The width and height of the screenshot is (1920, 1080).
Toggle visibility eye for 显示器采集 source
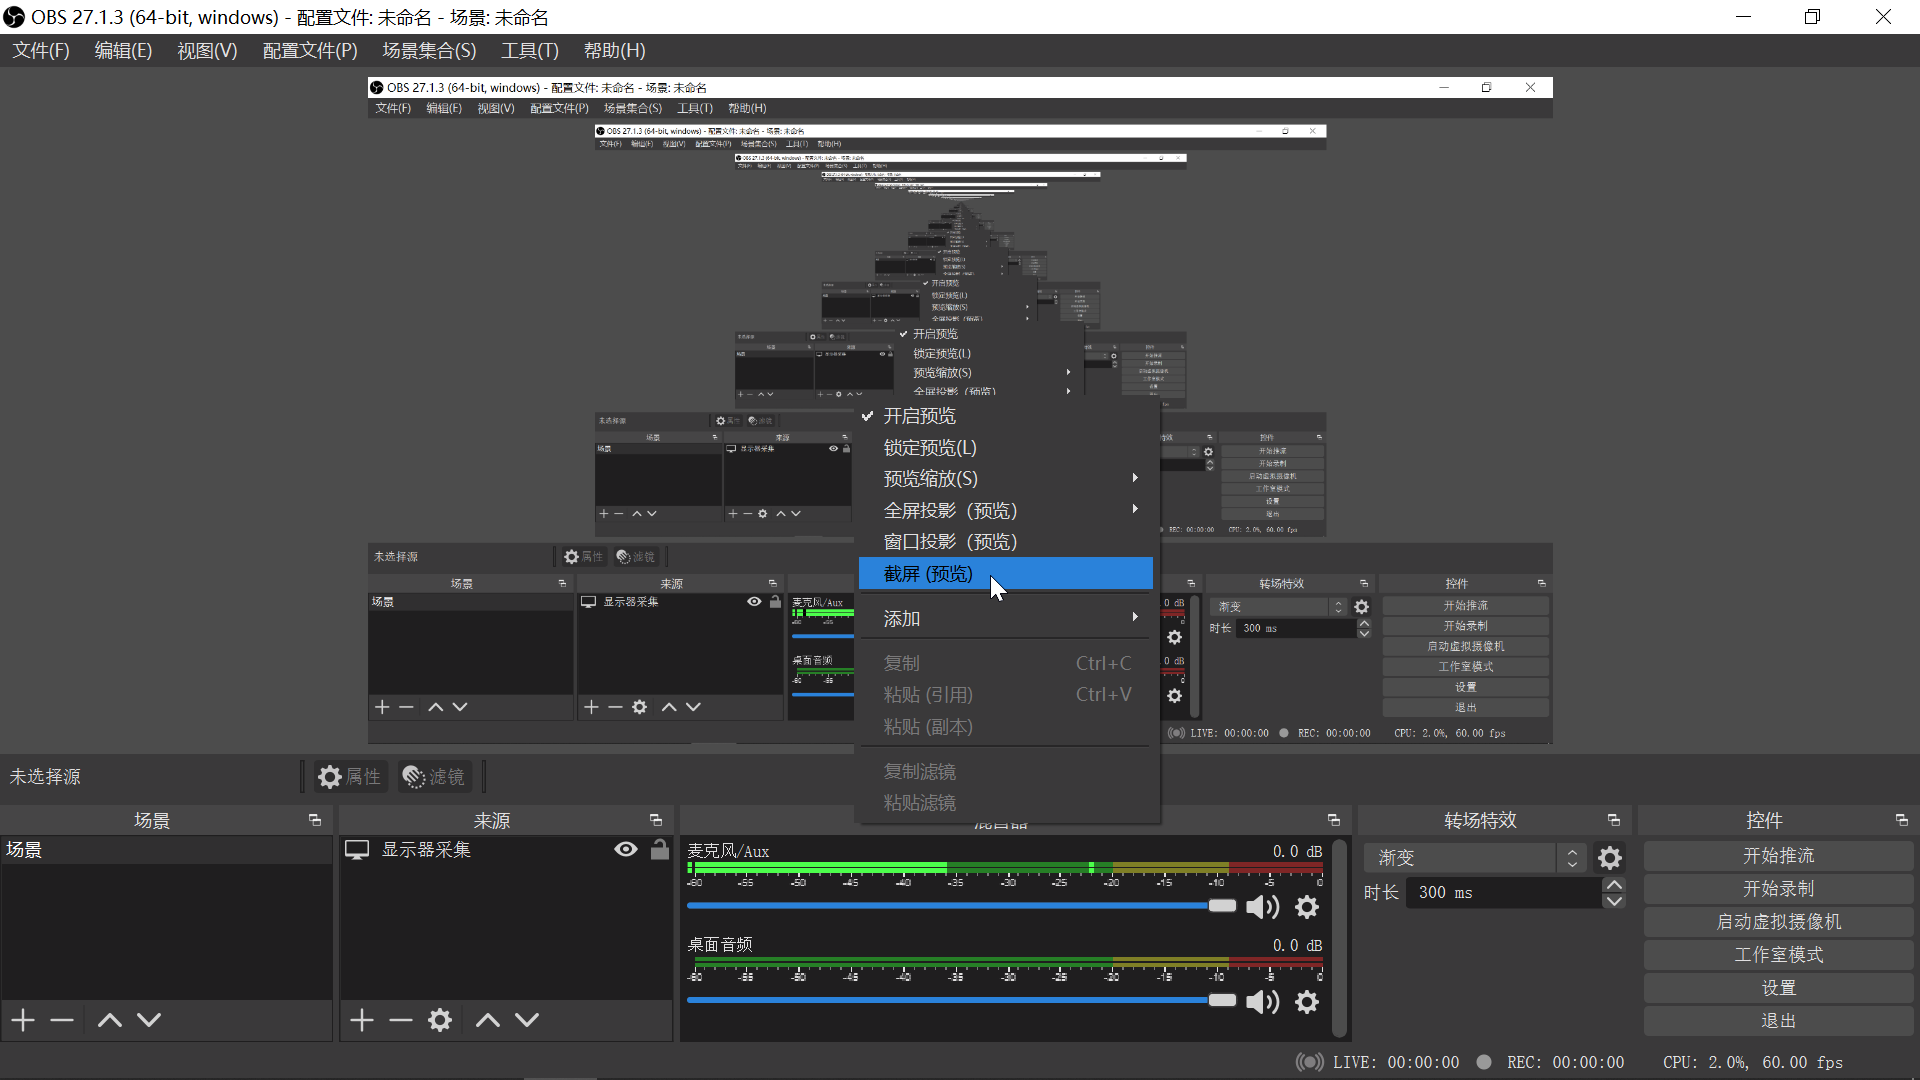(x=626, y=850)
